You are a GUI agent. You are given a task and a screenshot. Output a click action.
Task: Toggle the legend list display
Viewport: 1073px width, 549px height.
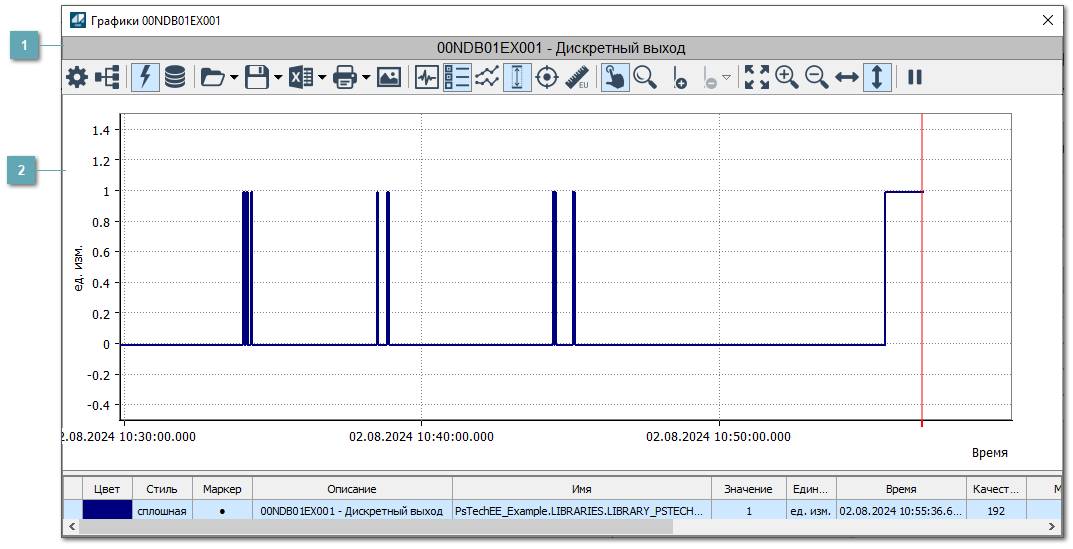457,77
